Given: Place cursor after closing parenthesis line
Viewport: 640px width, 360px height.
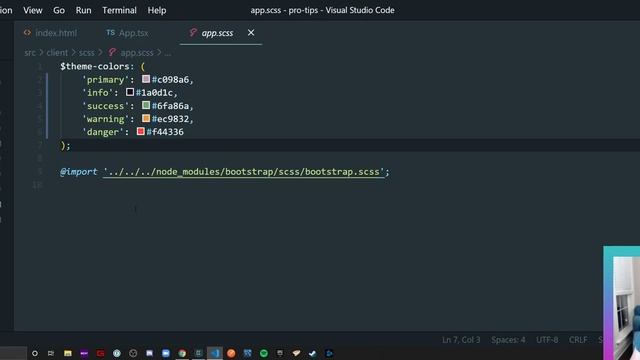Looking at the screenshot, I should click(71, 145).
